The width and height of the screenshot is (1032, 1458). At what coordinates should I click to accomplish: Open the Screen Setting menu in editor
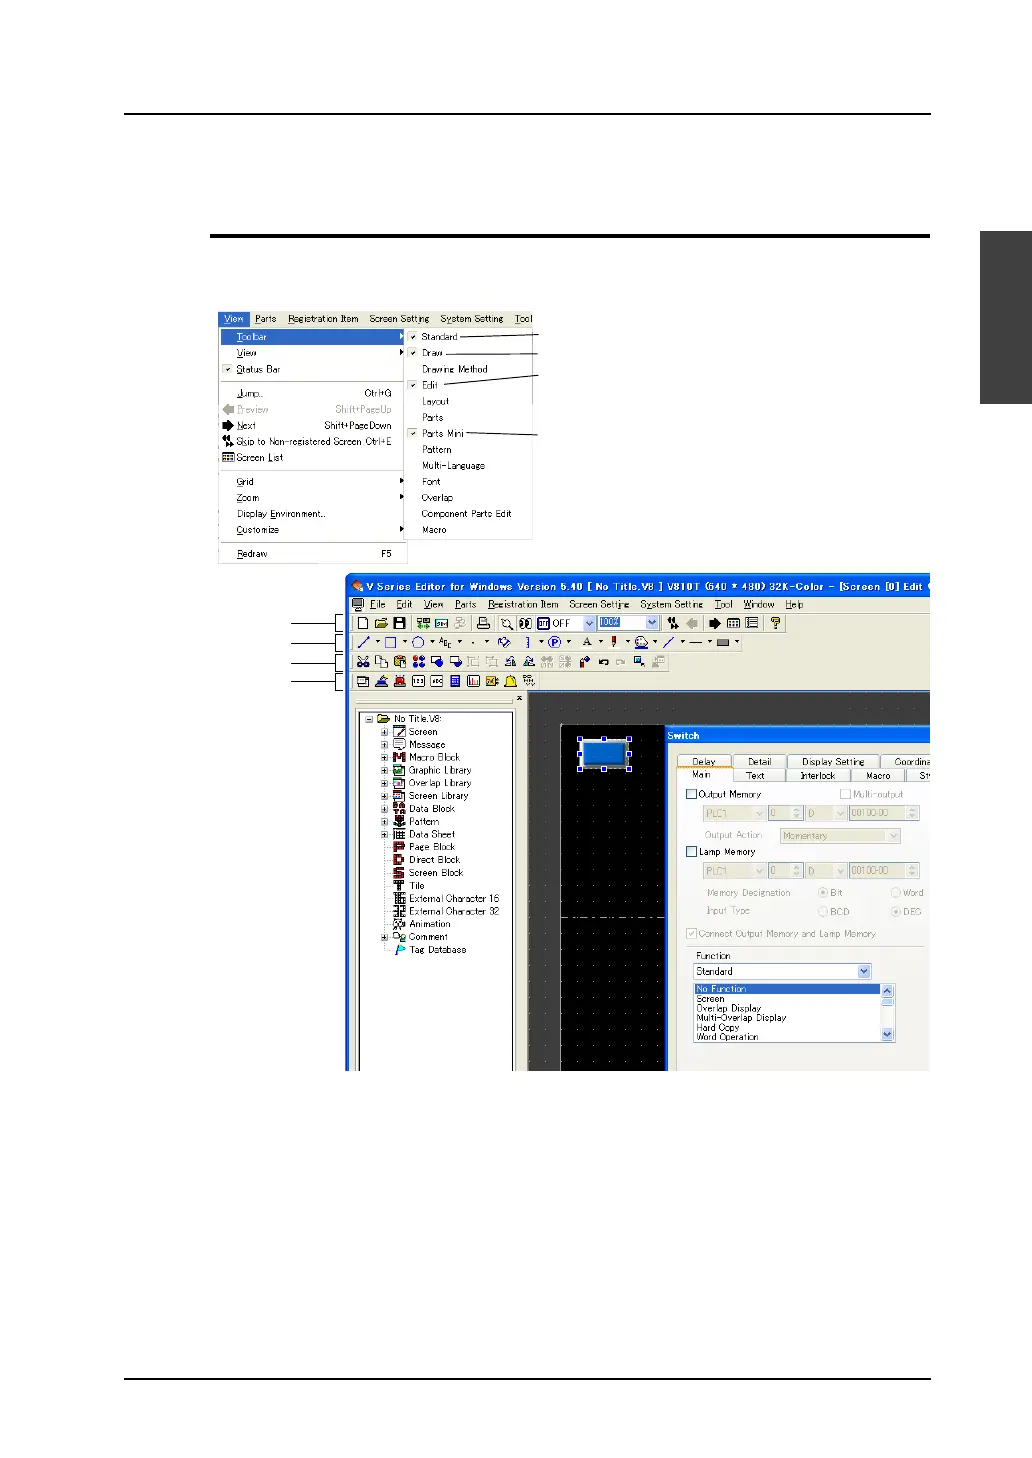coord(599,604)
